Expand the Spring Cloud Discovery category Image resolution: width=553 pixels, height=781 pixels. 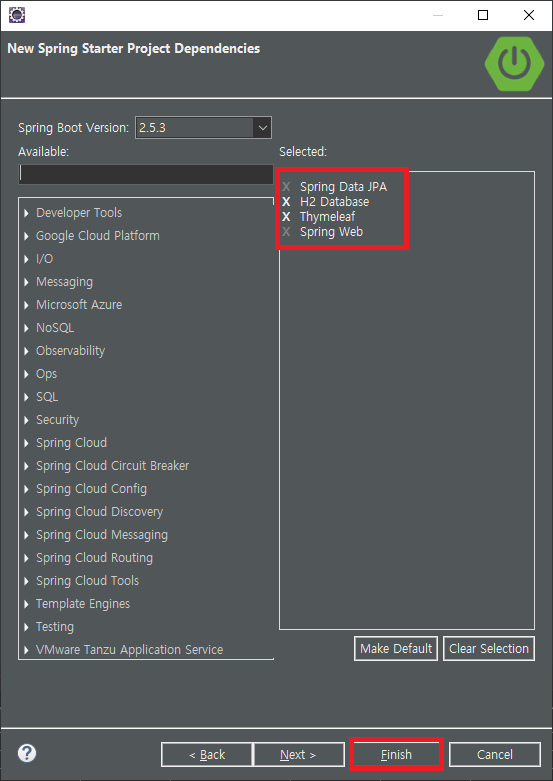coord(26,512)
